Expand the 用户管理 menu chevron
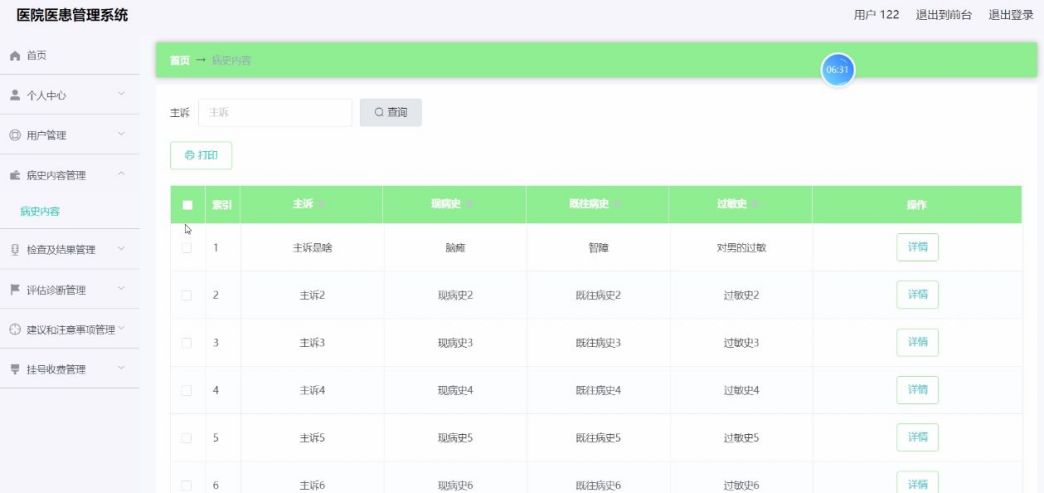Image resolution: width=1044 pixels, height=493 pixels. click(121, 135)
